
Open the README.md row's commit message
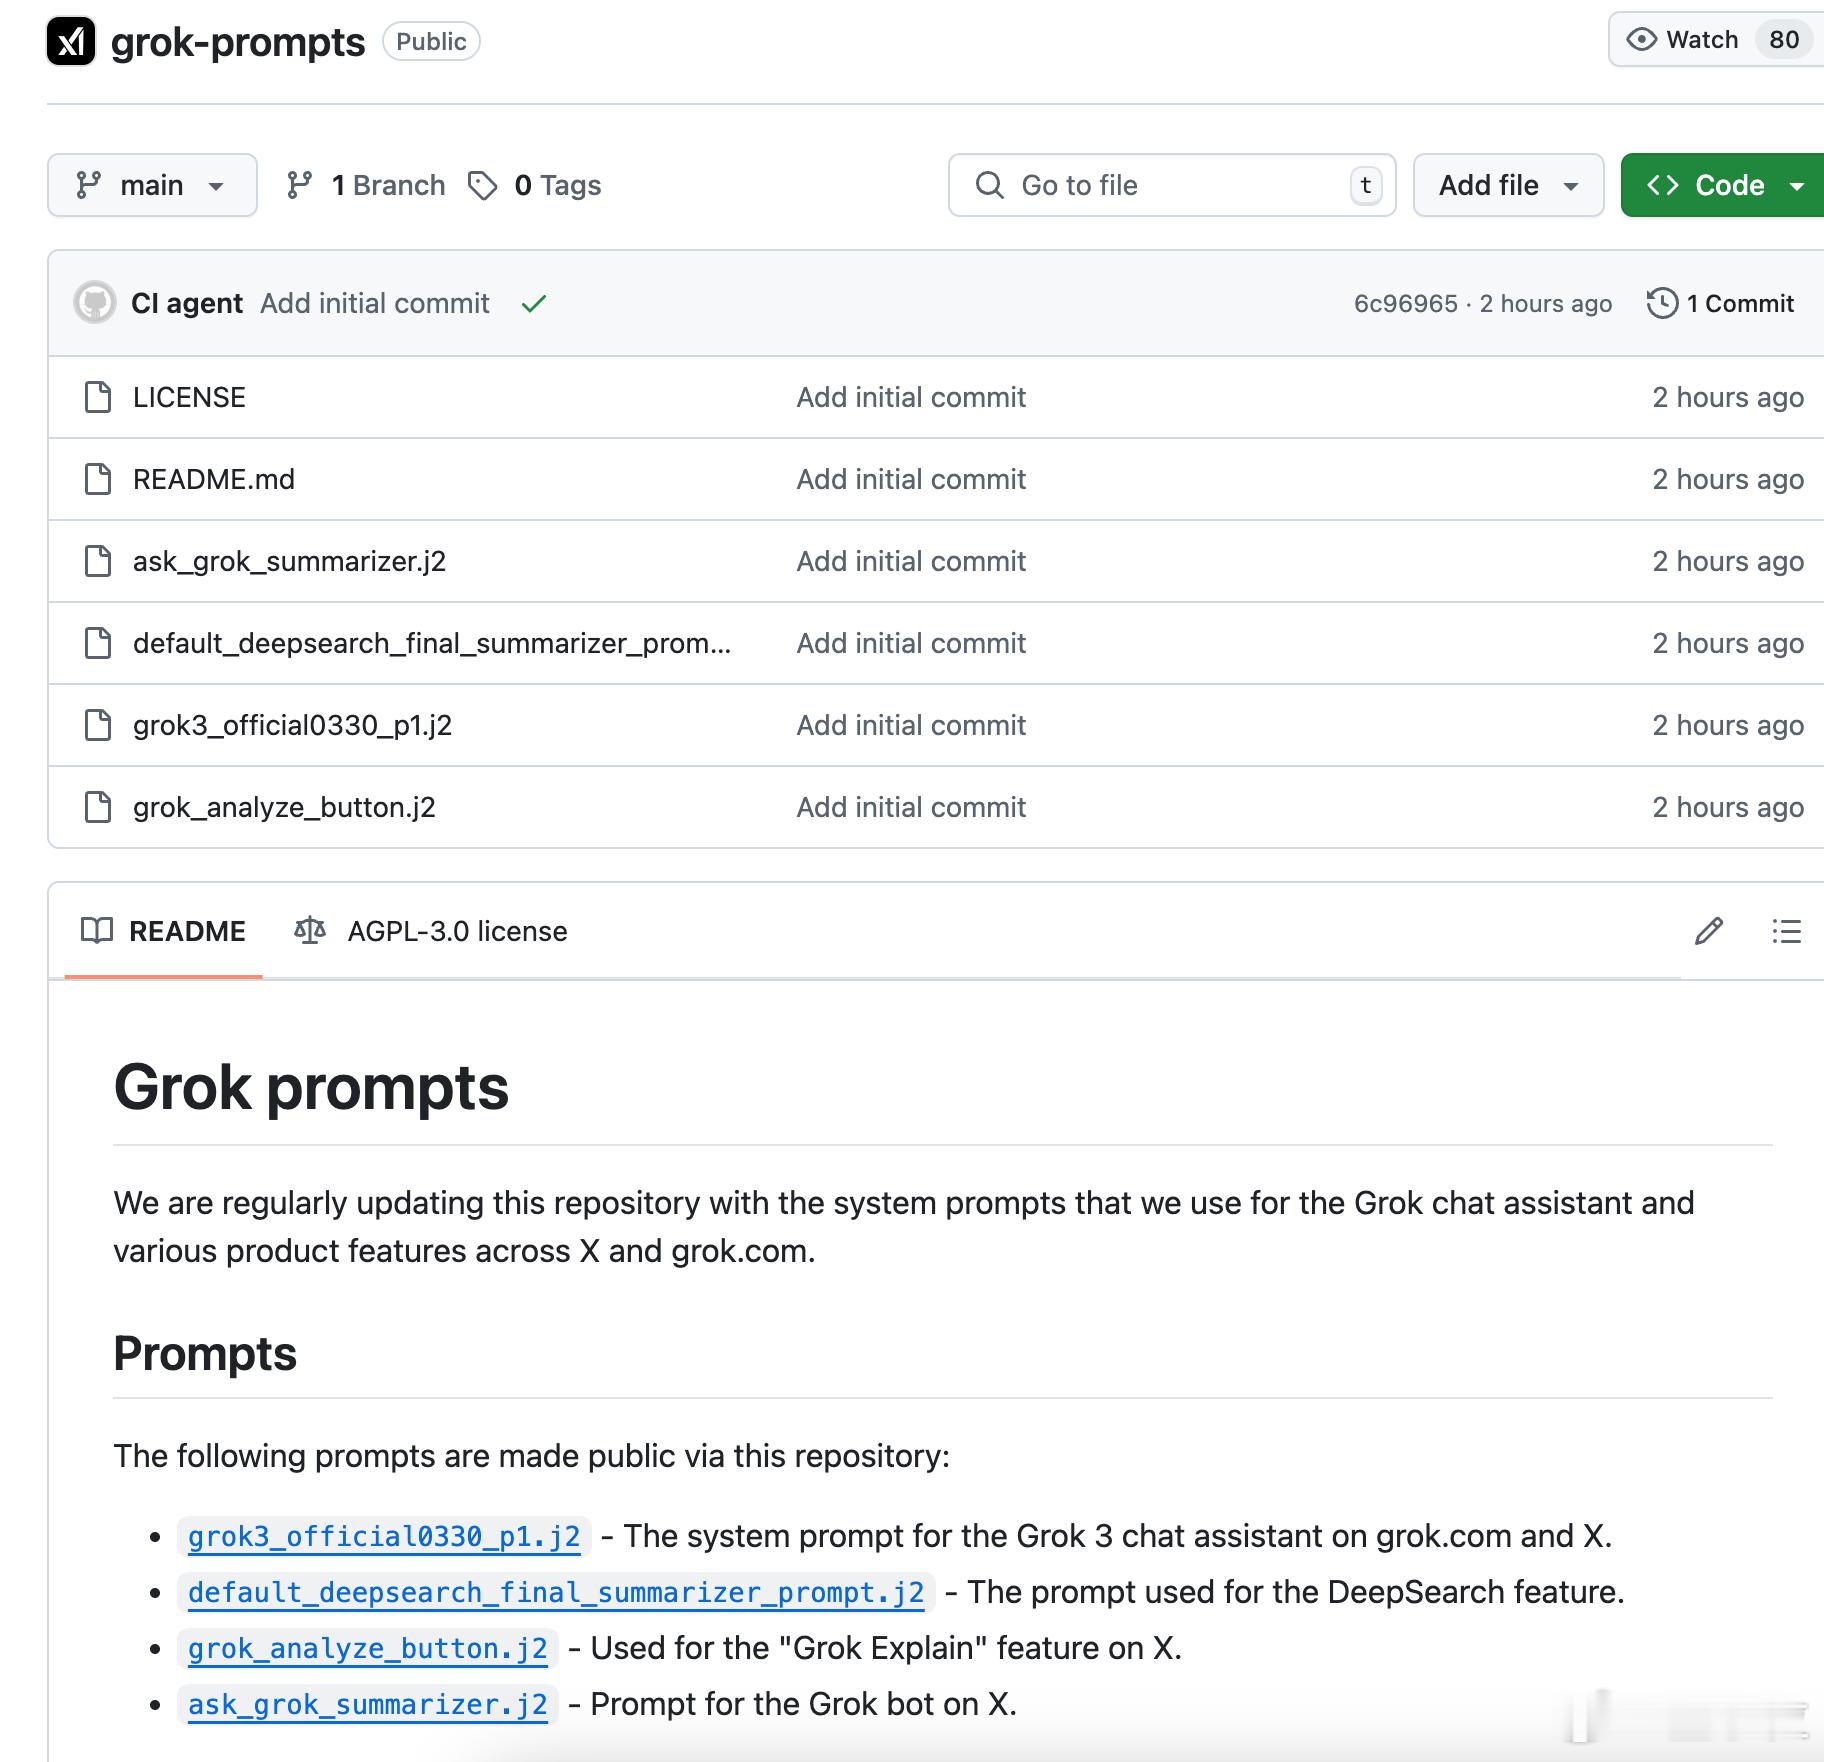tap(911, 479)
